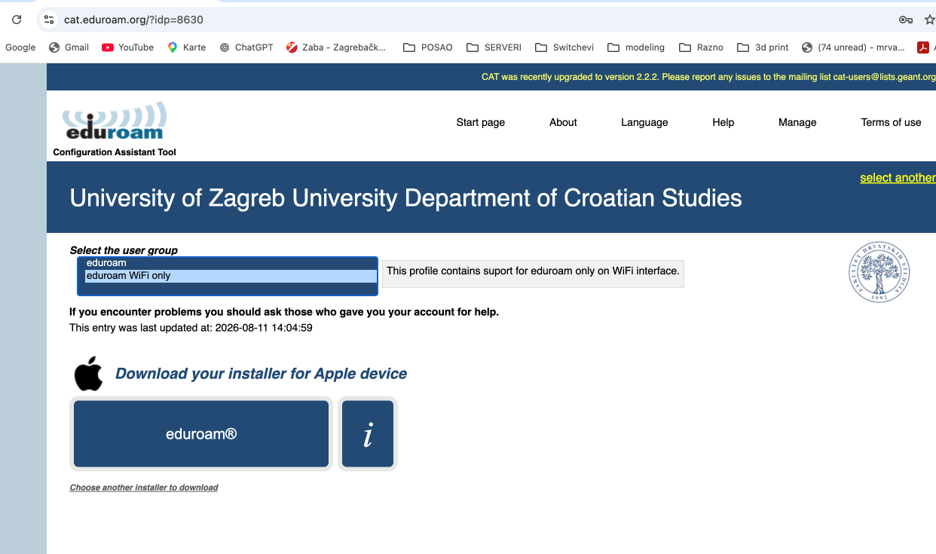Image resolution: width=936 pixels, height=554 pixels.
Task: Open the YouTube bookmark
Action: click(128, 47)
